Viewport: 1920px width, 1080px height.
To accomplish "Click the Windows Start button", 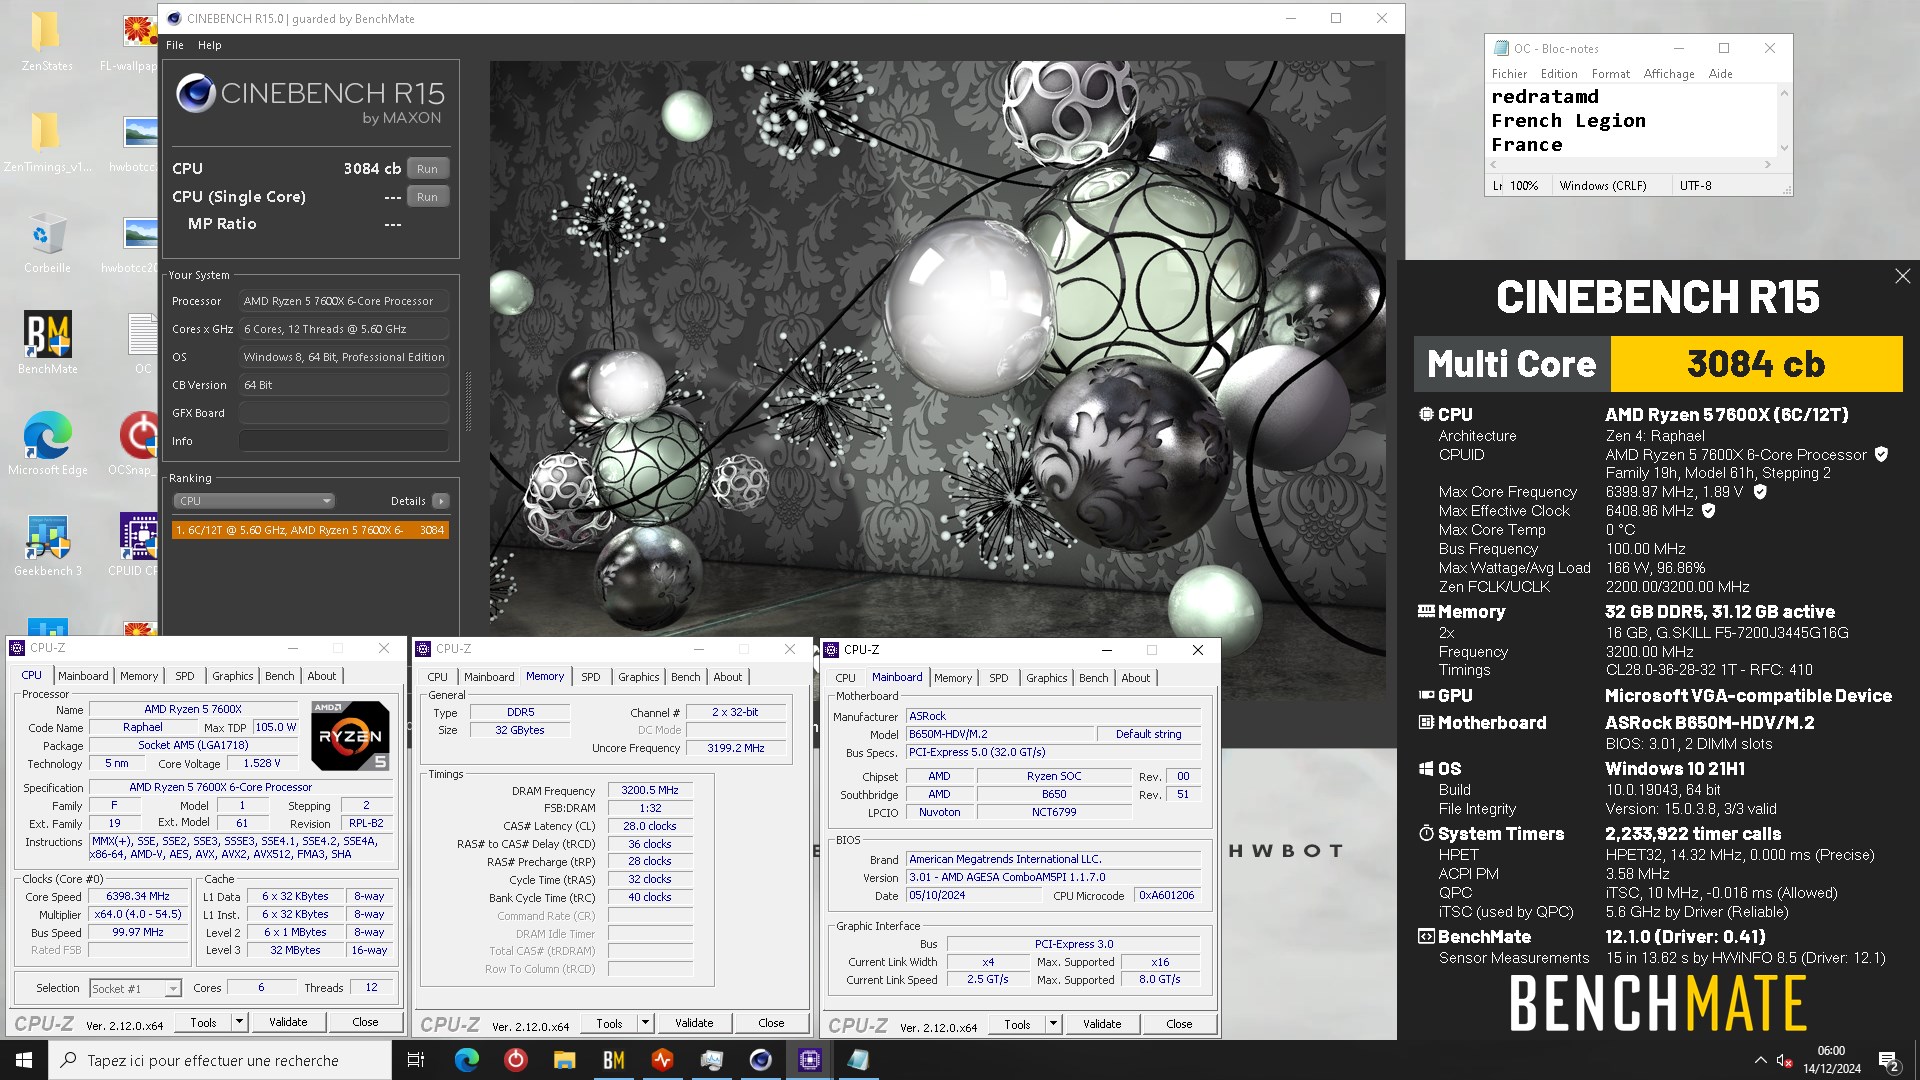I will coord(23,1060).
